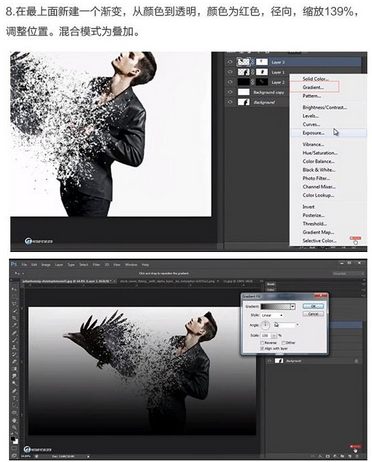
Task: Click the Scale value input field
Action: [266, 335]
